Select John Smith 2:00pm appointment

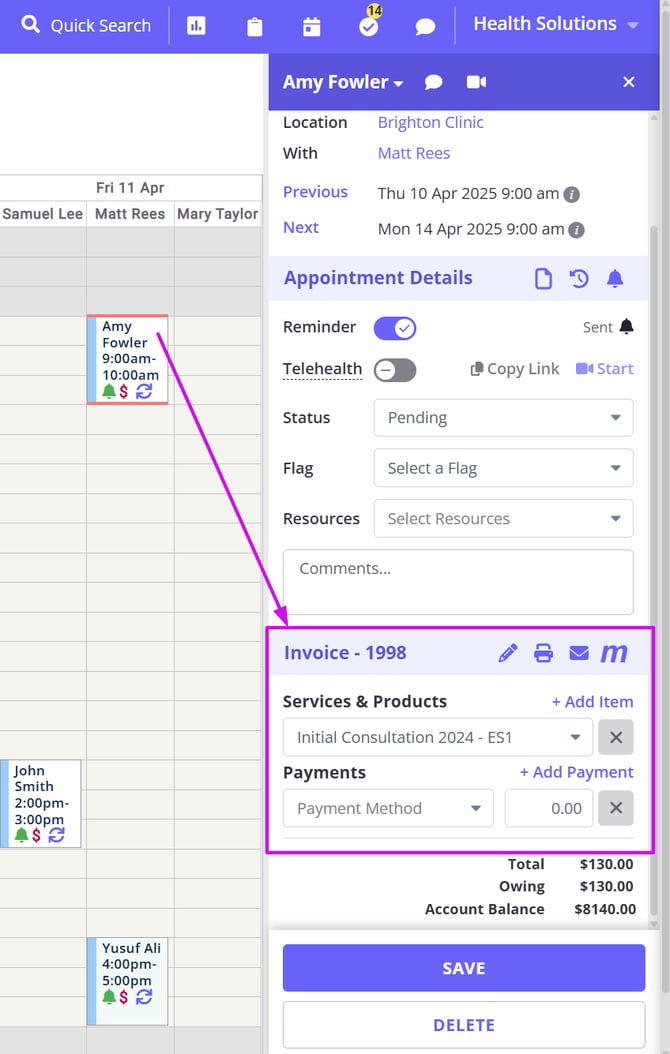[x=42, y=795]
